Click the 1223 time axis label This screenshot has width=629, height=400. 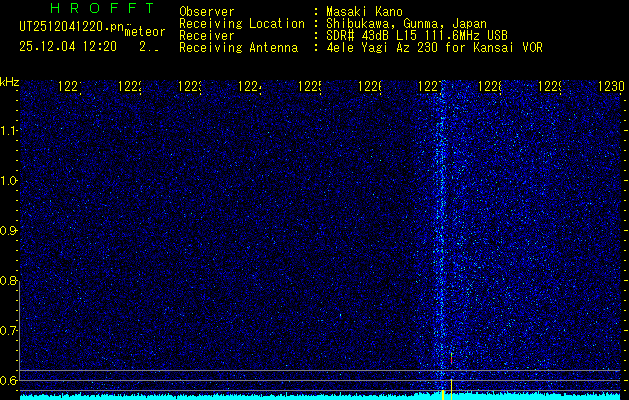coord(191,87)
